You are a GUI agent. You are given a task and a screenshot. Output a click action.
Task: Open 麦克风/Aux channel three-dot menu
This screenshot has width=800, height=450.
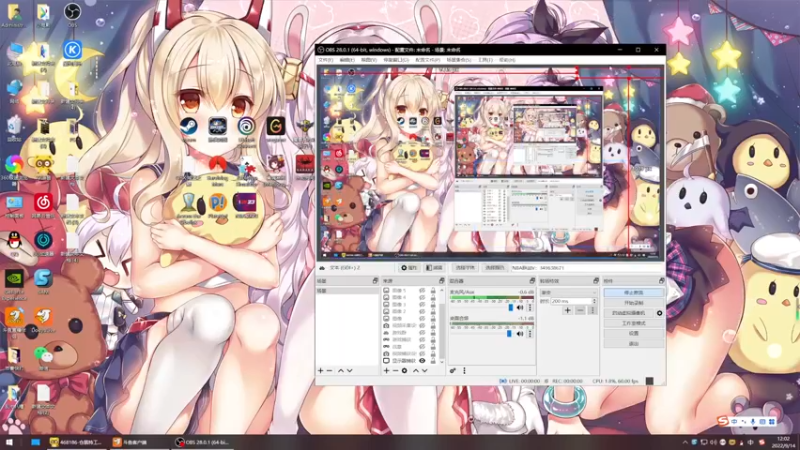point(530,308)
